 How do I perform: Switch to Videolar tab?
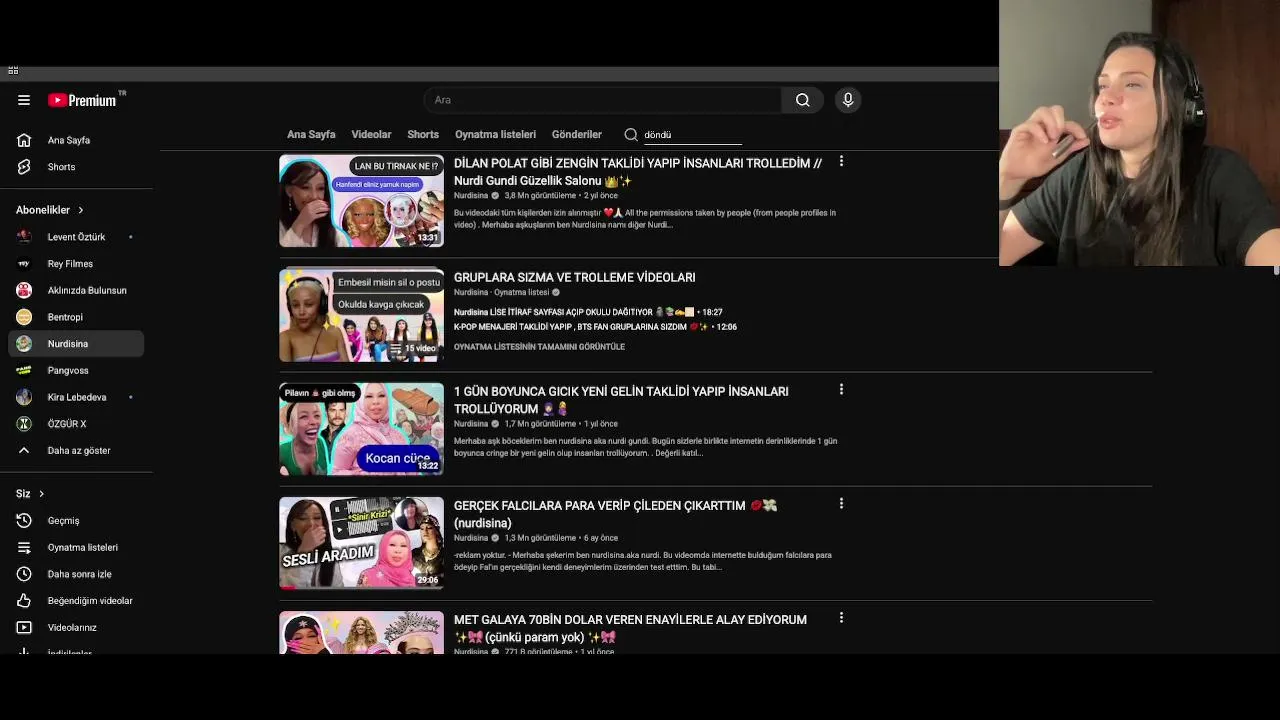371,134
